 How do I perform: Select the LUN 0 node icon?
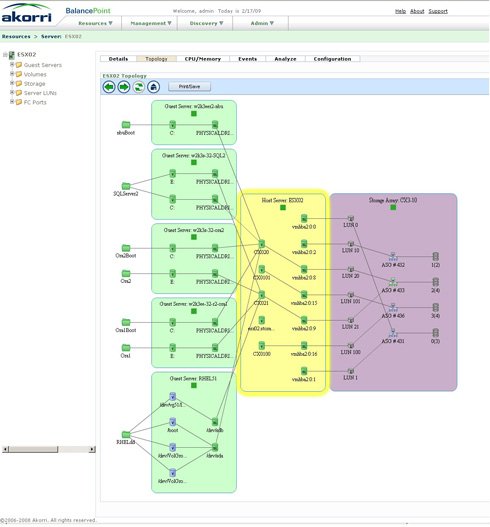point(351,218)
